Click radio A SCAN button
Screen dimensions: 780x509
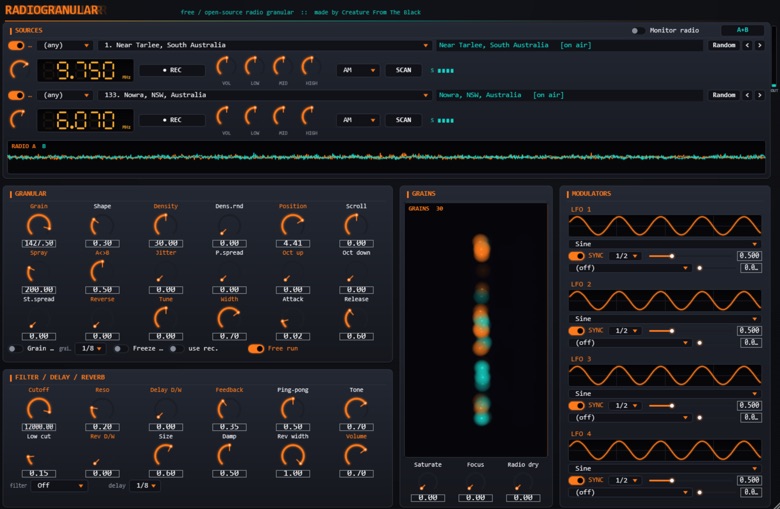(403, 70)
